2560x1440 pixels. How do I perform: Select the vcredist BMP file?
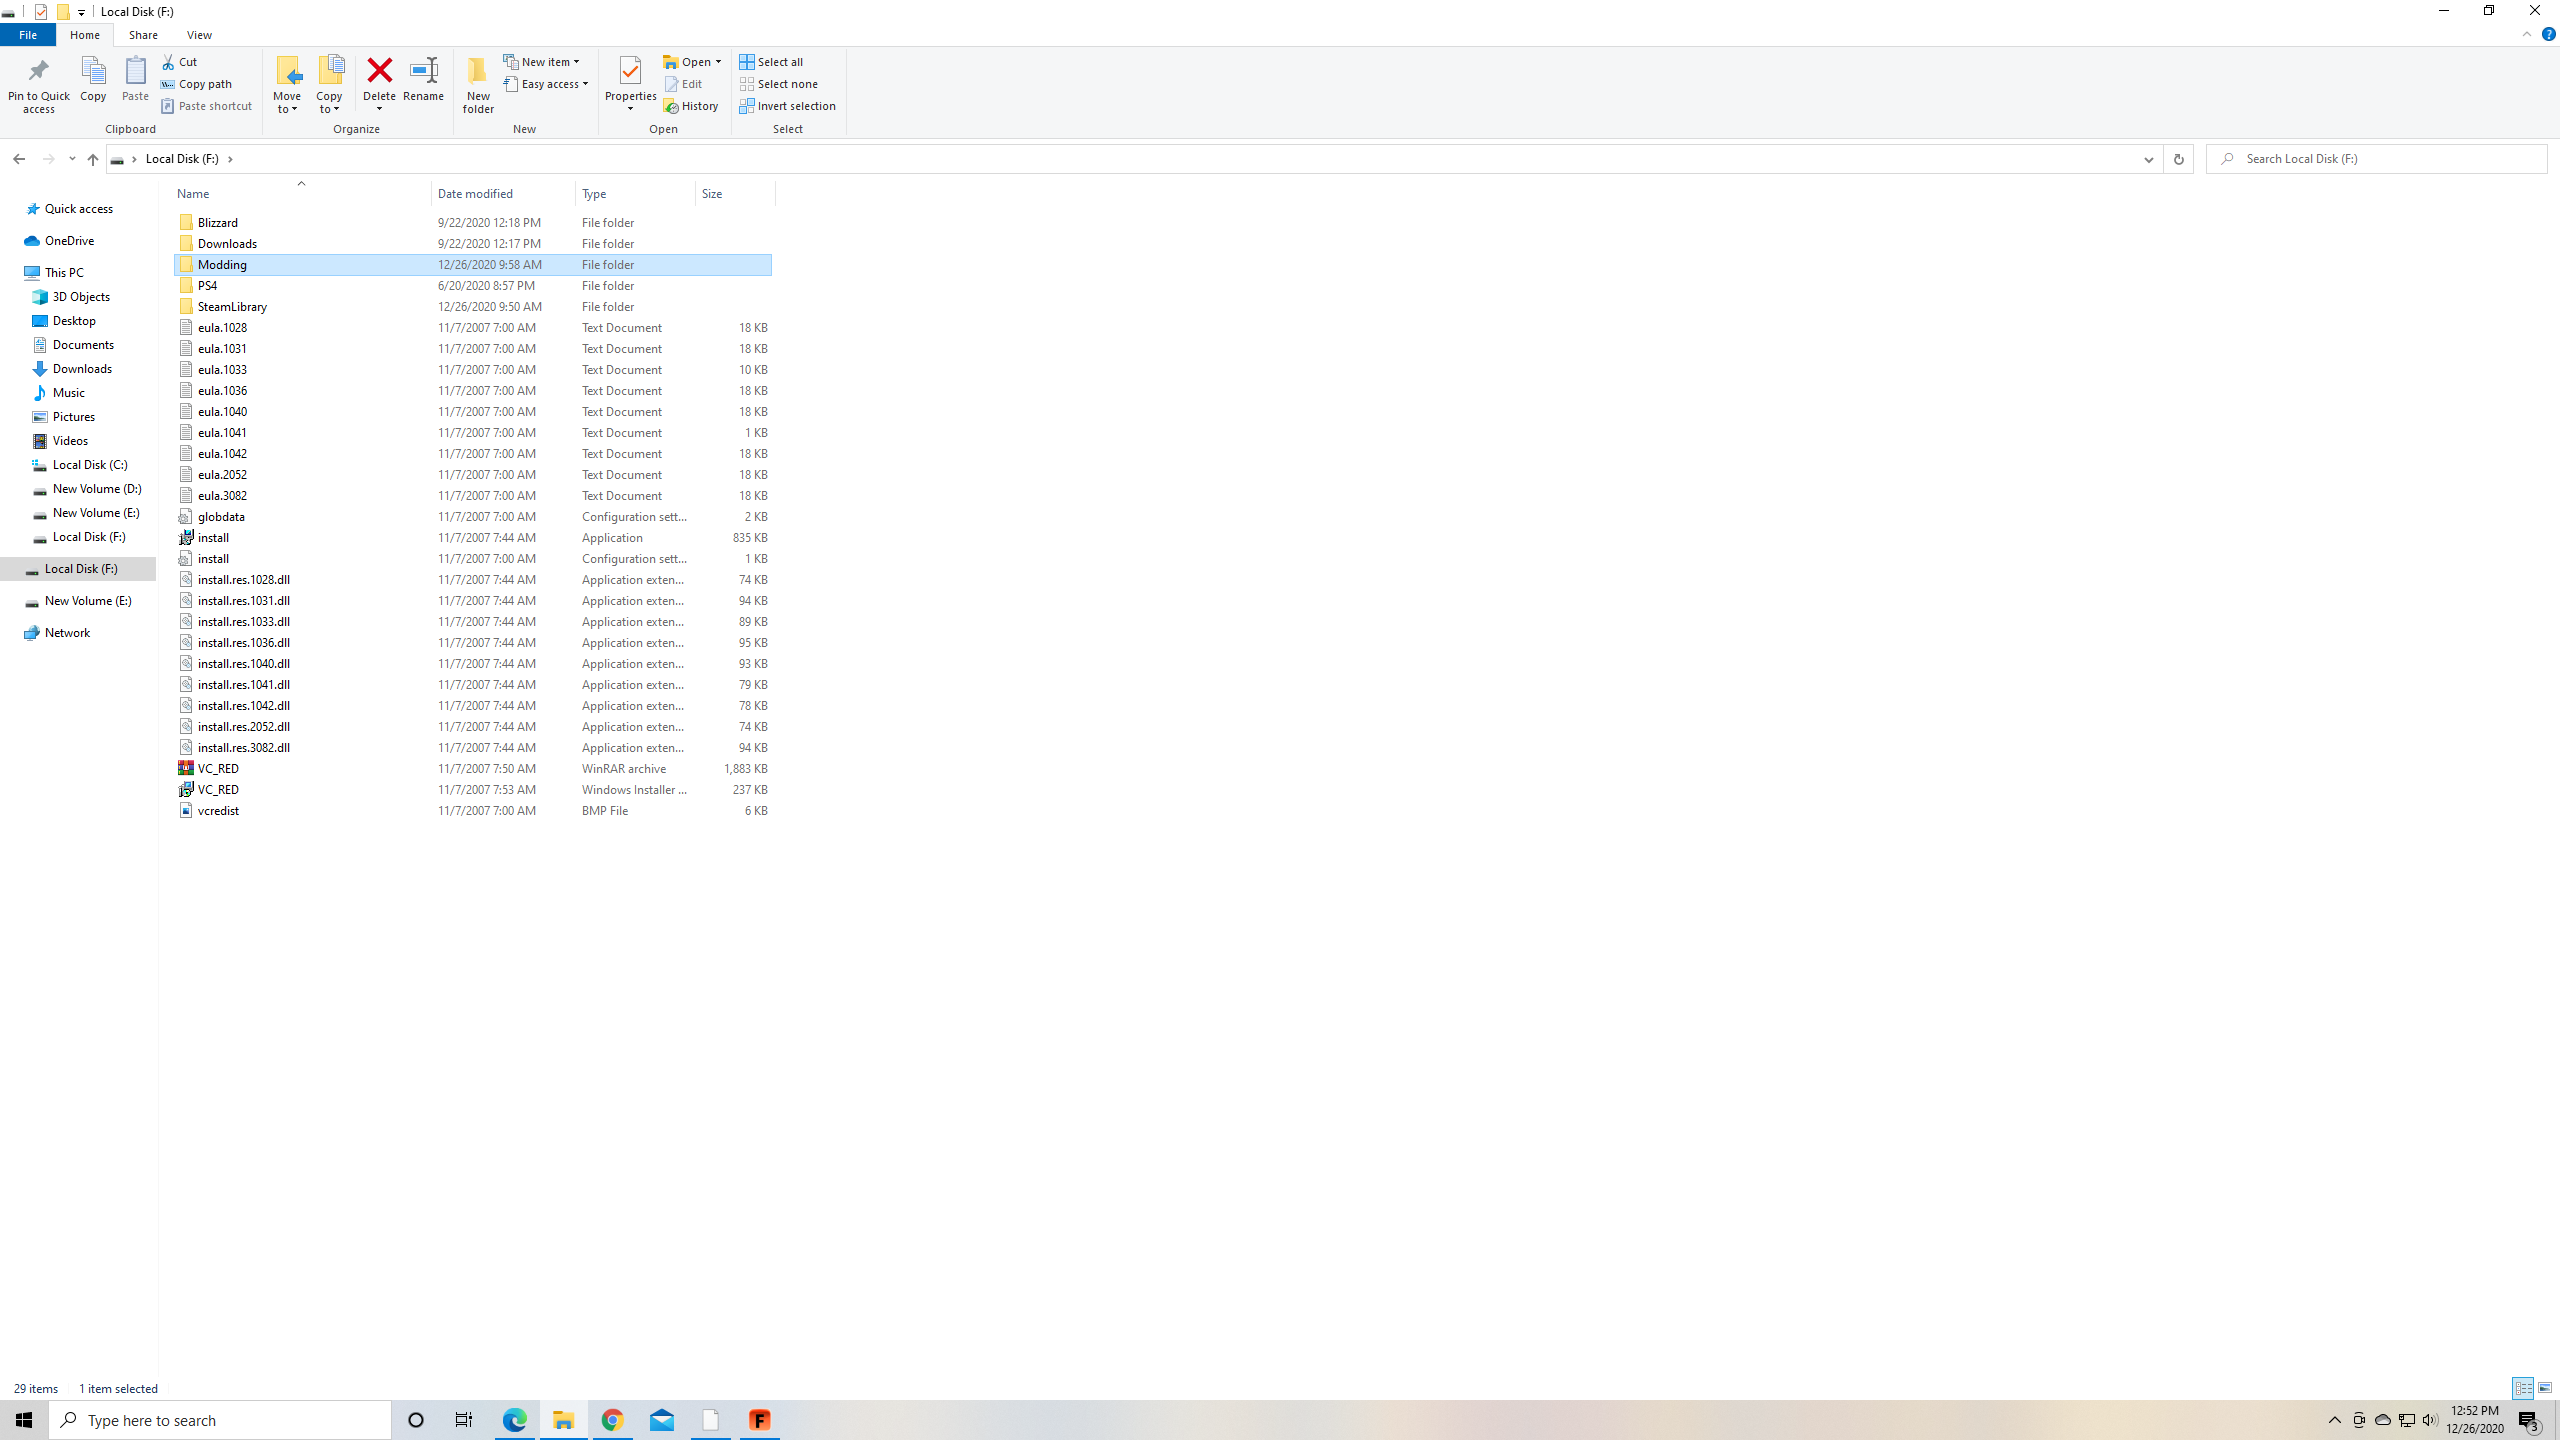tap(473, 810)
